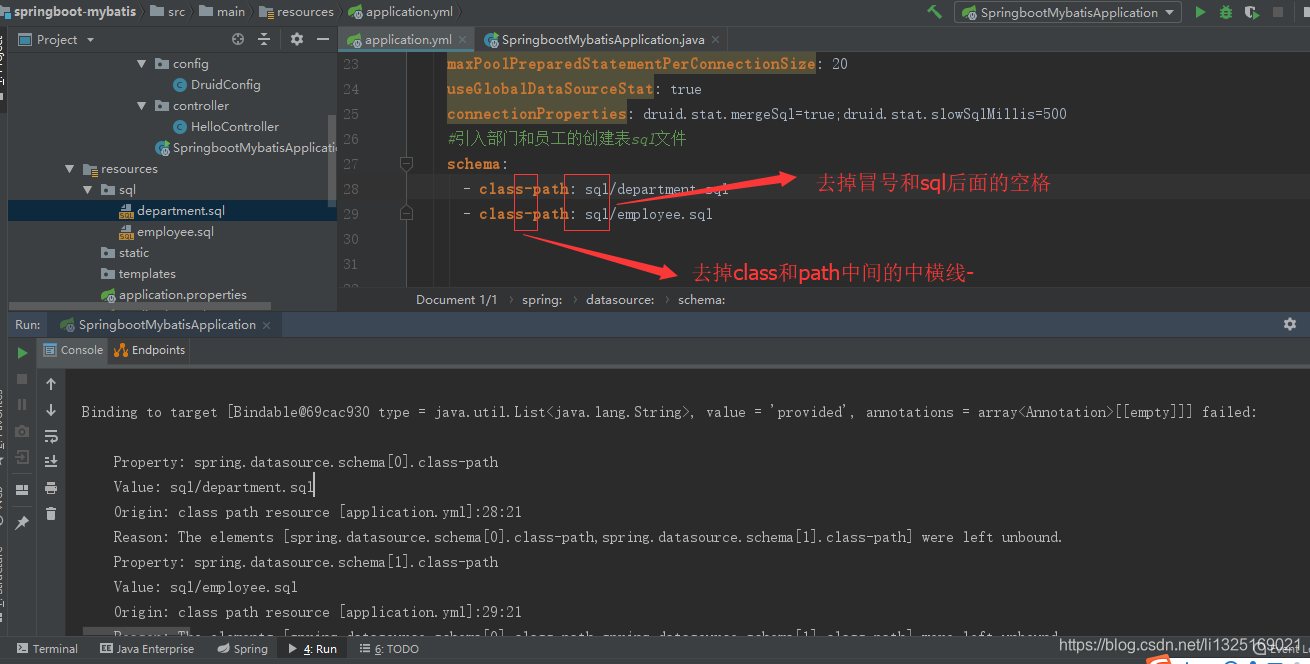Click resources breadcrumb in navigation bar

click(x=297, y=11)
